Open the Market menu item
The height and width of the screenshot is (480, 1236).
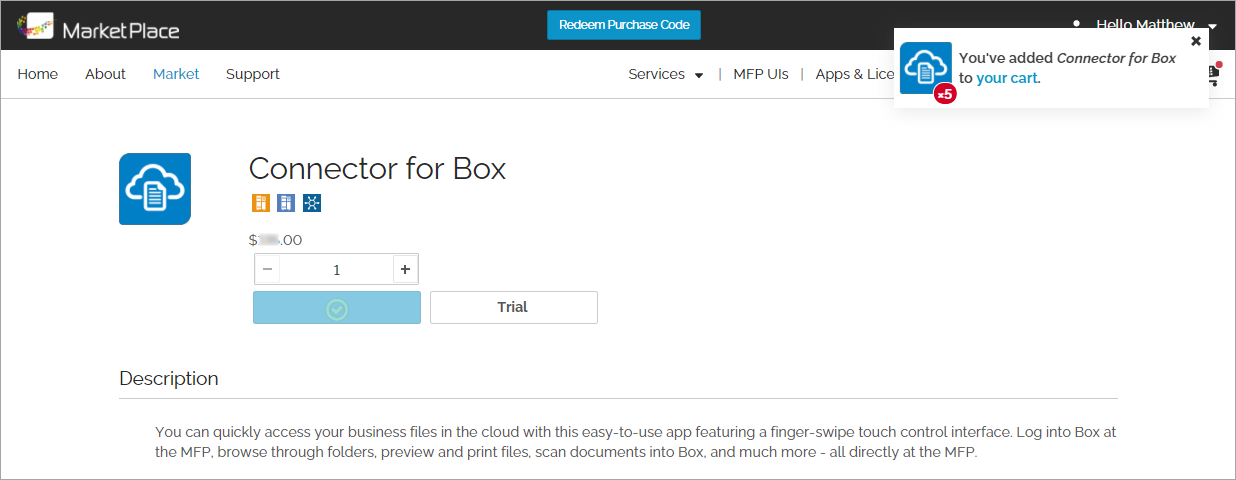tap(176, 74)
